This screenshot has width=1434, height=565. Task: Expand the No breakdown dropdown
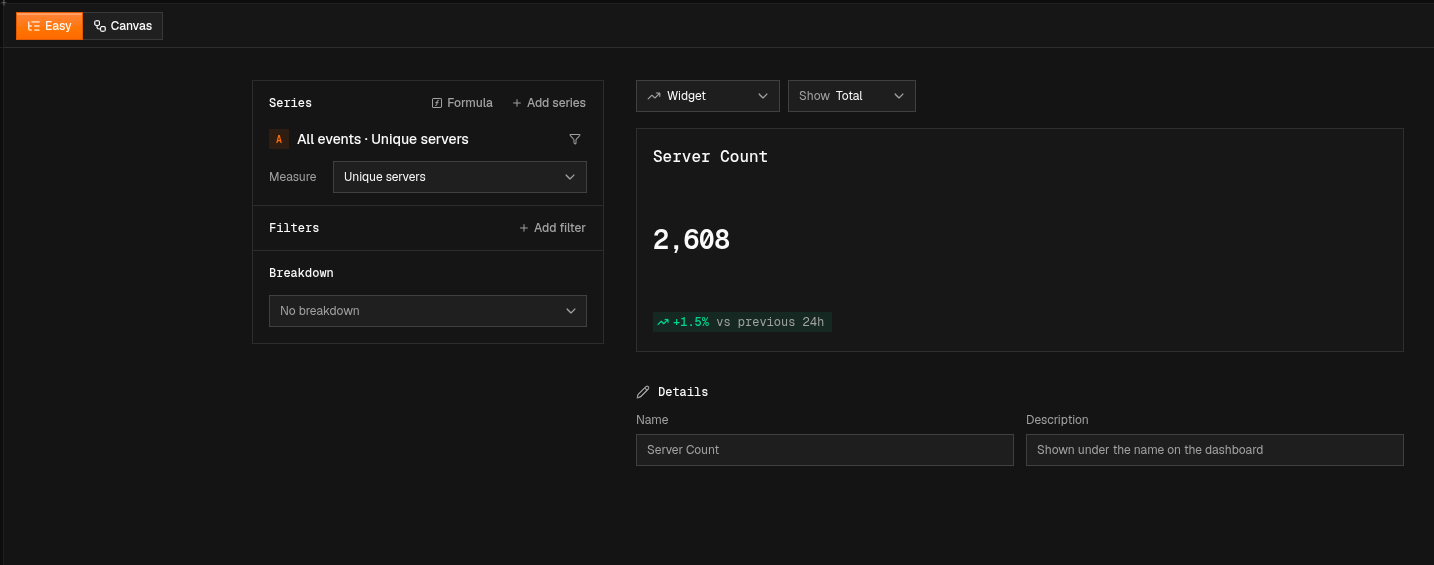coord(428,311)
